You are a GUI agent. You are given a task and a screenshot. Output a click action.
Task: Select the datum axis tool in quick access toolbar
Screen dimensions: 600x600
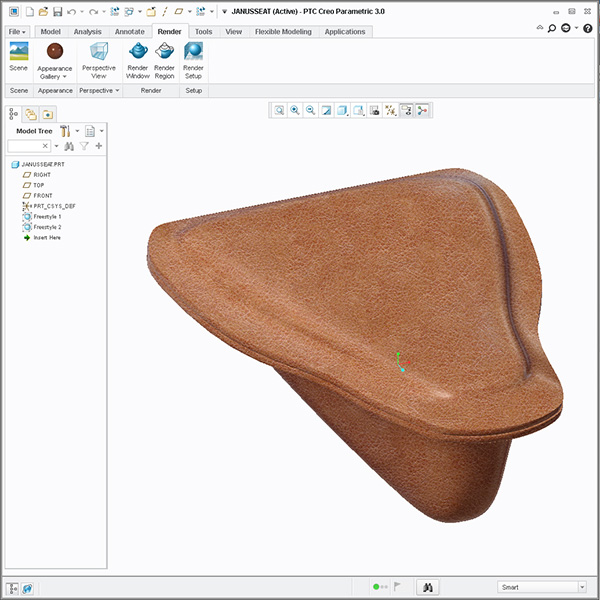tap(165, 12)
